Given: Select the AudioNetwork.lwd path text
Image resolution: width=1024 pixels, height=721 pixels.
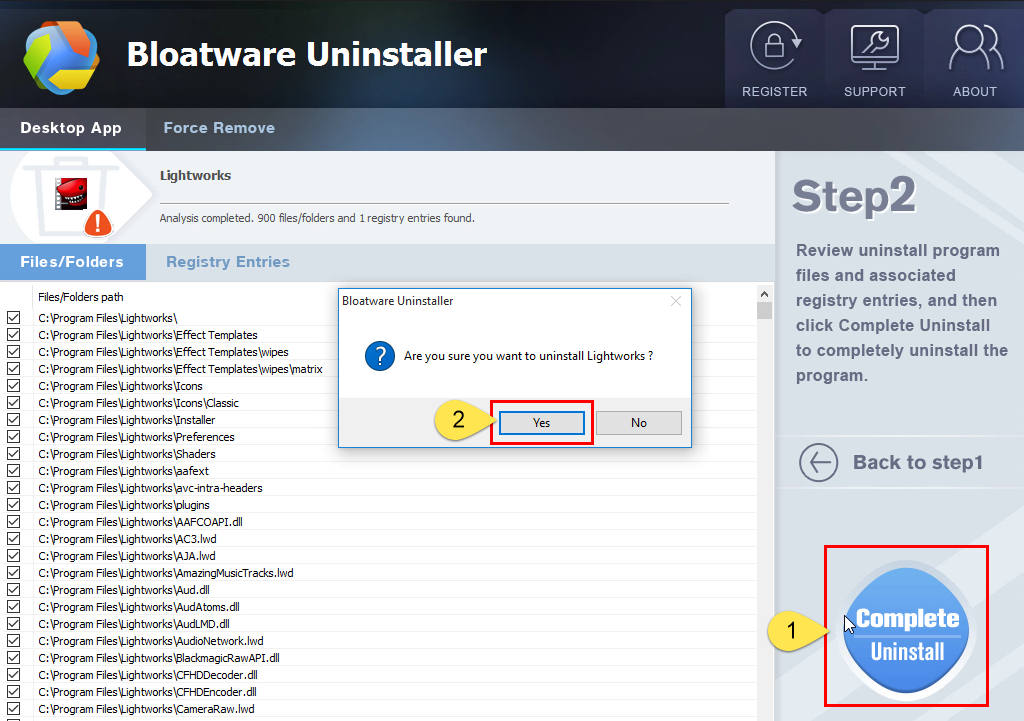Looking at the screenshot, I should click(x=151, y=641).
